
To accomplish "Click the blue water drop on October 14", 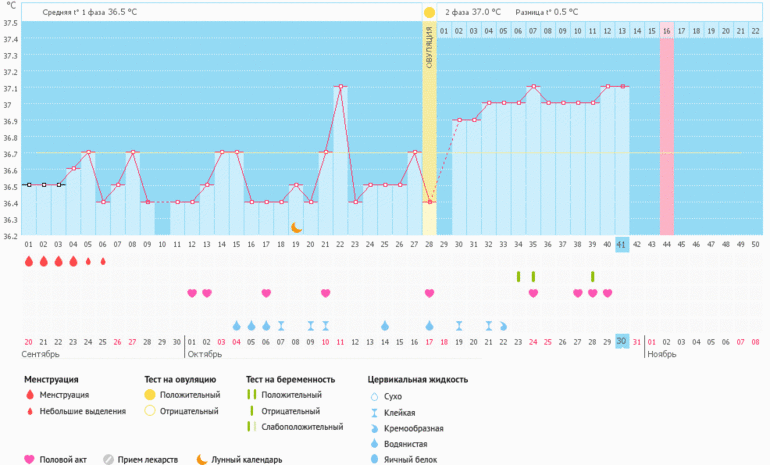I will [385, 325].
